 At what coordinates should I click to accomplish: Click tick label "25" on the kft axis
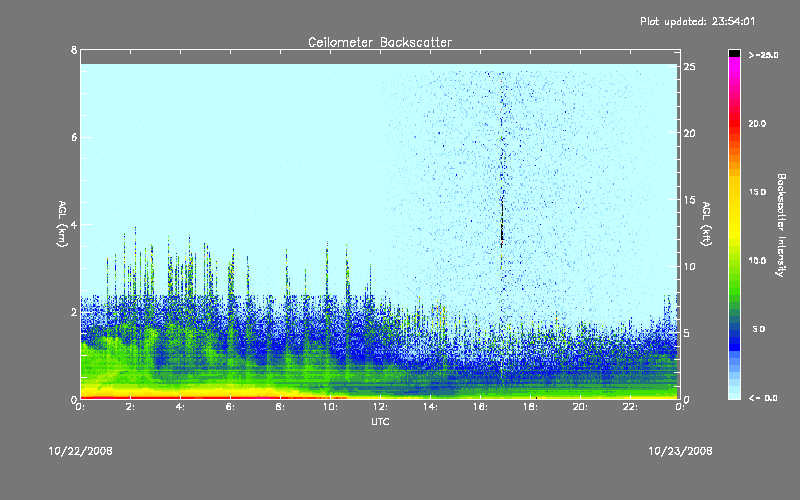point(690,67)
